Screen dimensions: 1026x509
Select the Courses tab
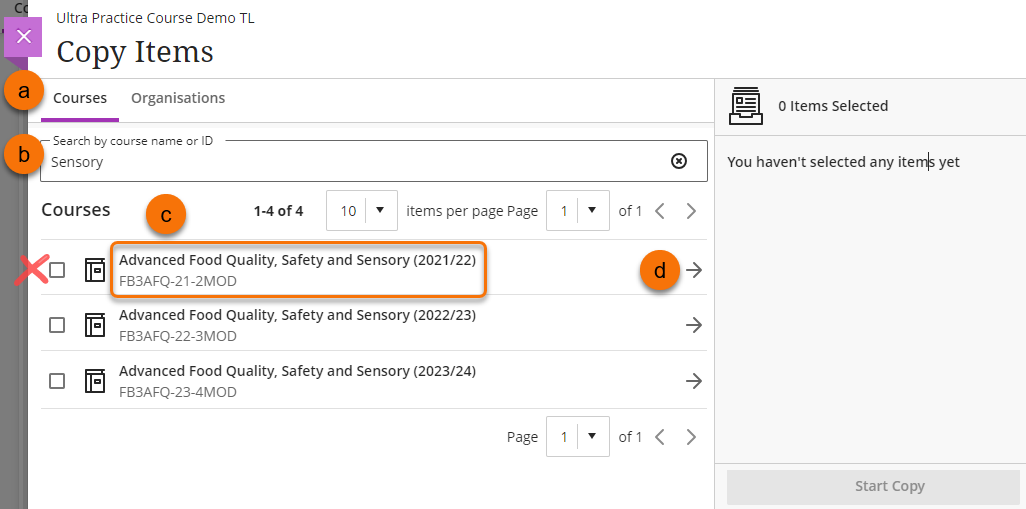pos(80,98)
